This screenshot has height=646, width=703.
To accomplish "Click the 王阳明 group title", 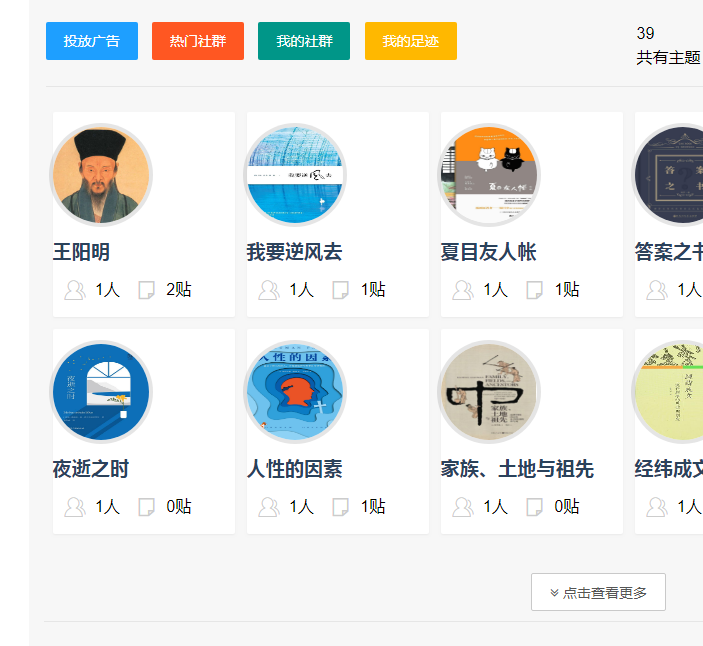I will 82,252.
